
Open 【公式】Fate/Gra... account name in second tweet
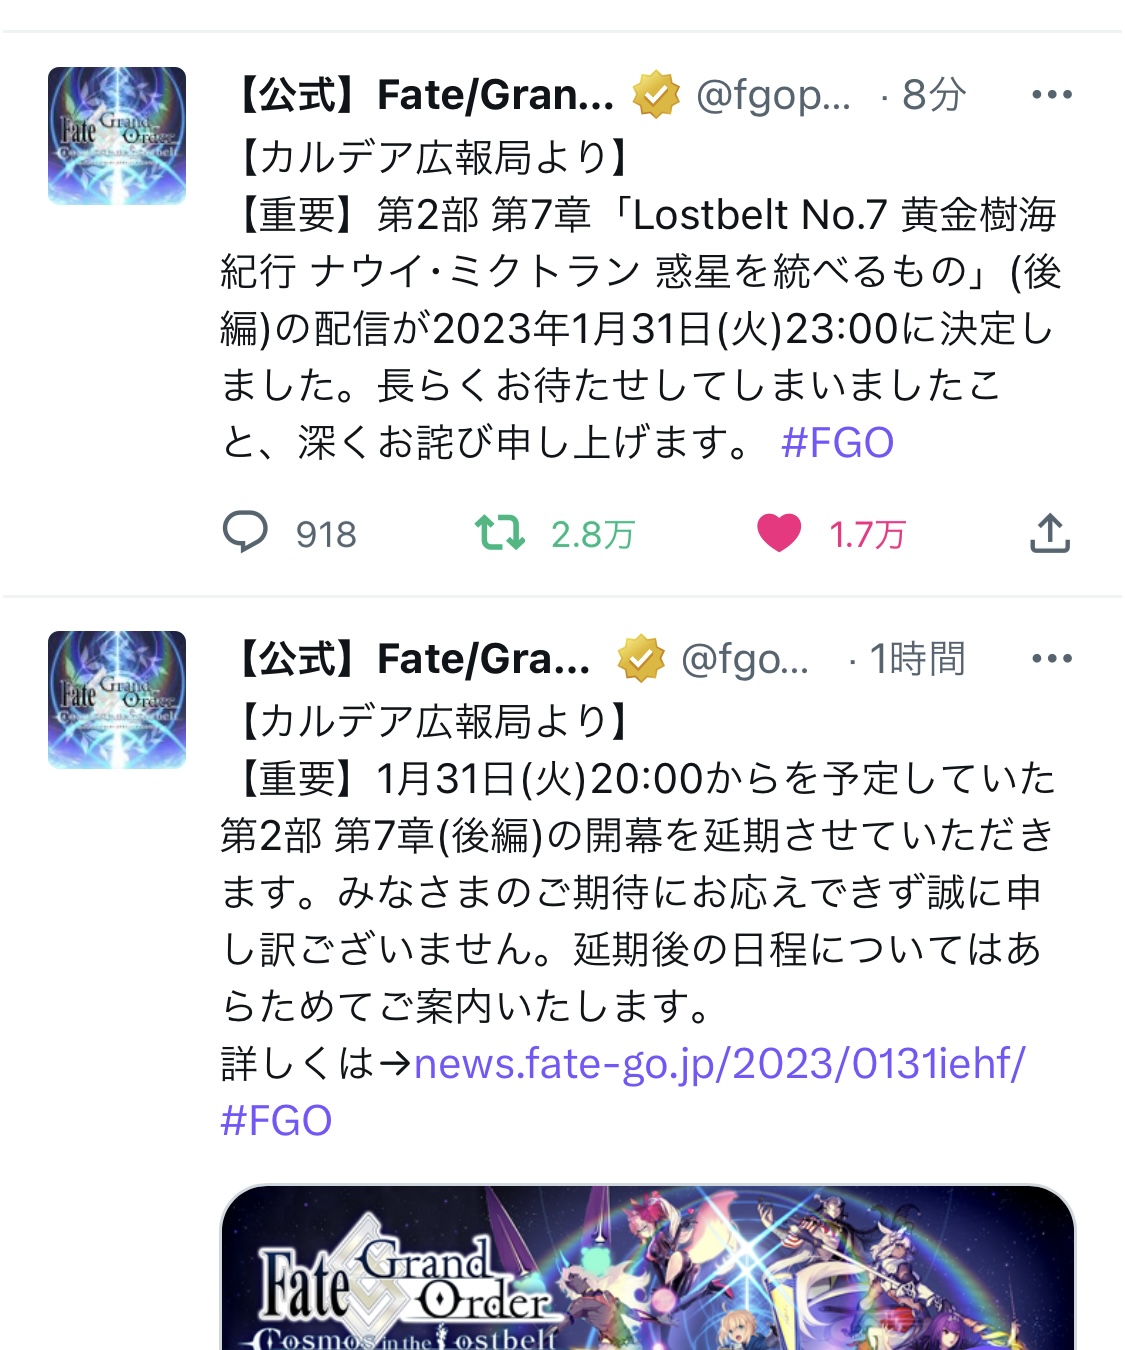(409, 659)
